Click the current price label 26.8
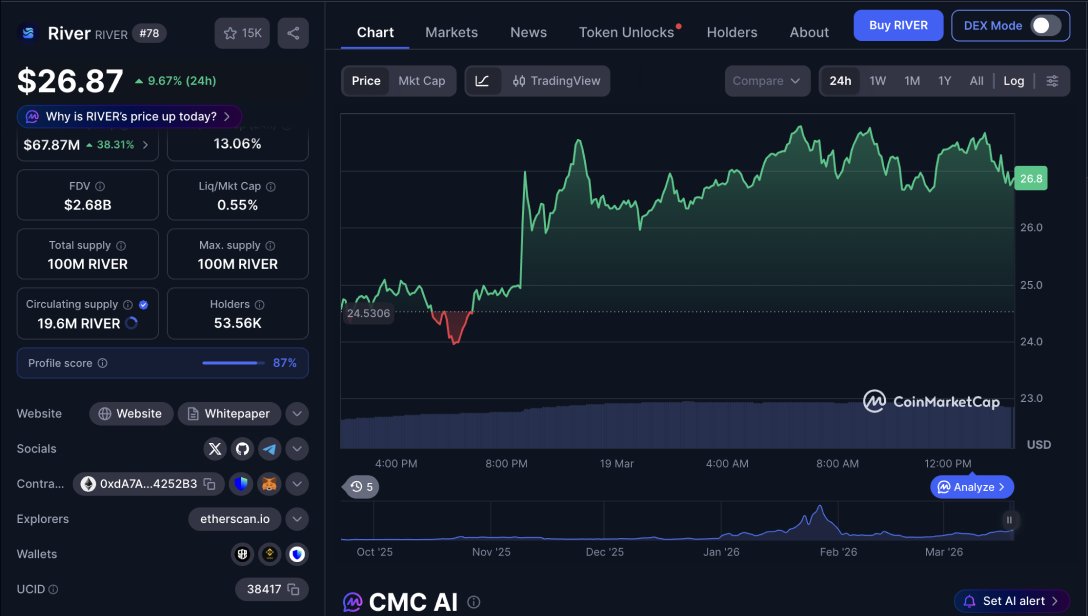1088x616 pixels. click(x=1031, y=178)
